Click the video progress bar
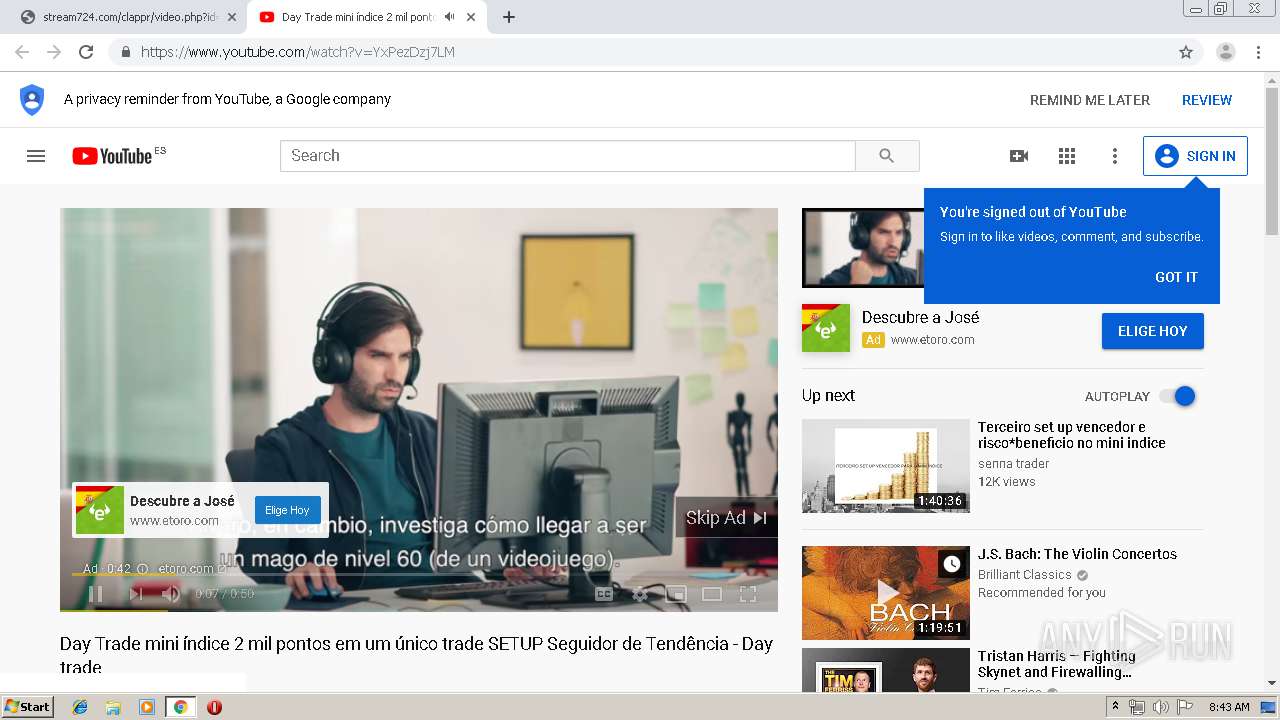This screenshot has height=720, width=1280. [419, 575]
